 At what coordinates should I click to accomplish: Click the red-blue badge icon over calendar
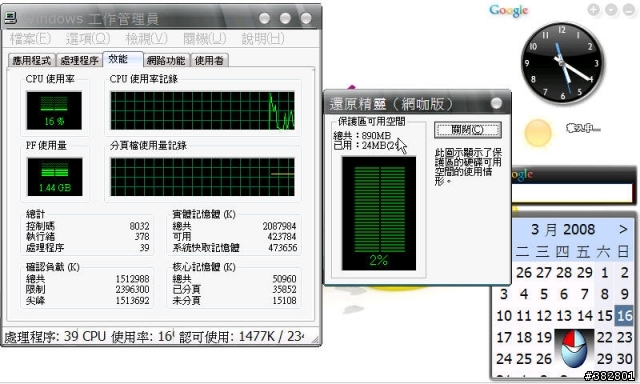[x=574, y=348]
